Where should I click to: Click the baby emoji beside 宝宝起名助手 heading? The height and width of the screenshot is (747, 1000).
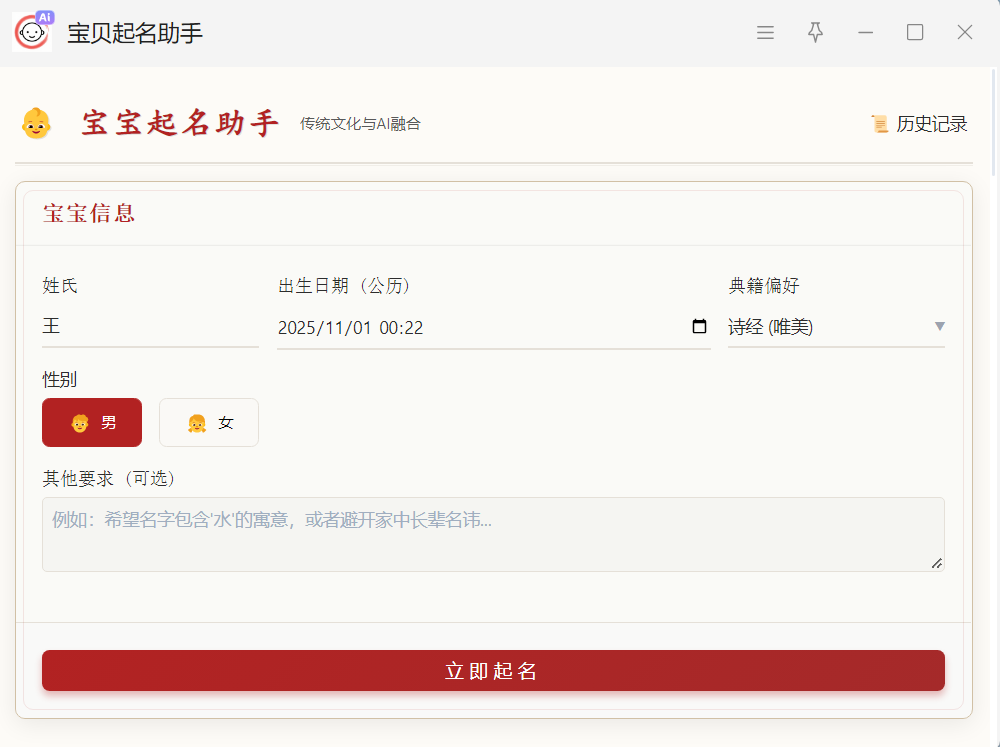point(36,124)
